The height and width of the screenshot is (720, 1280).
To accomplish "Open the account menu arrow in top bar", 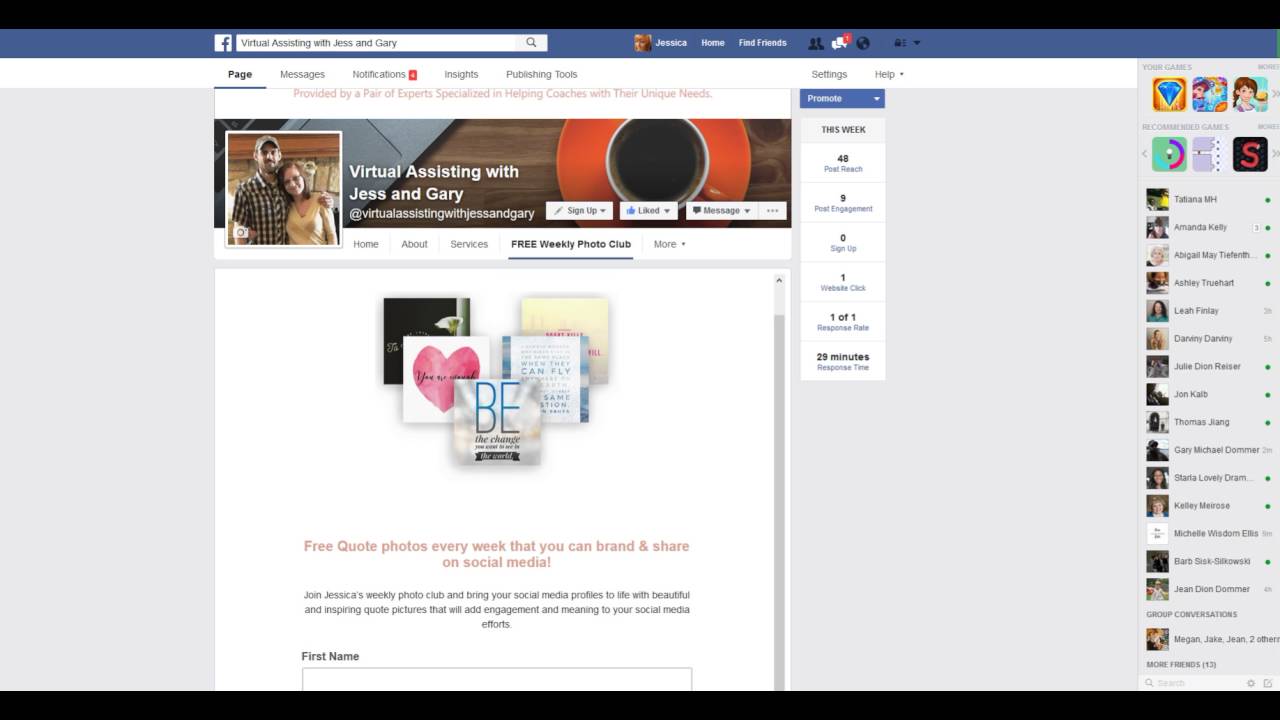I will (x=917, y=43).
